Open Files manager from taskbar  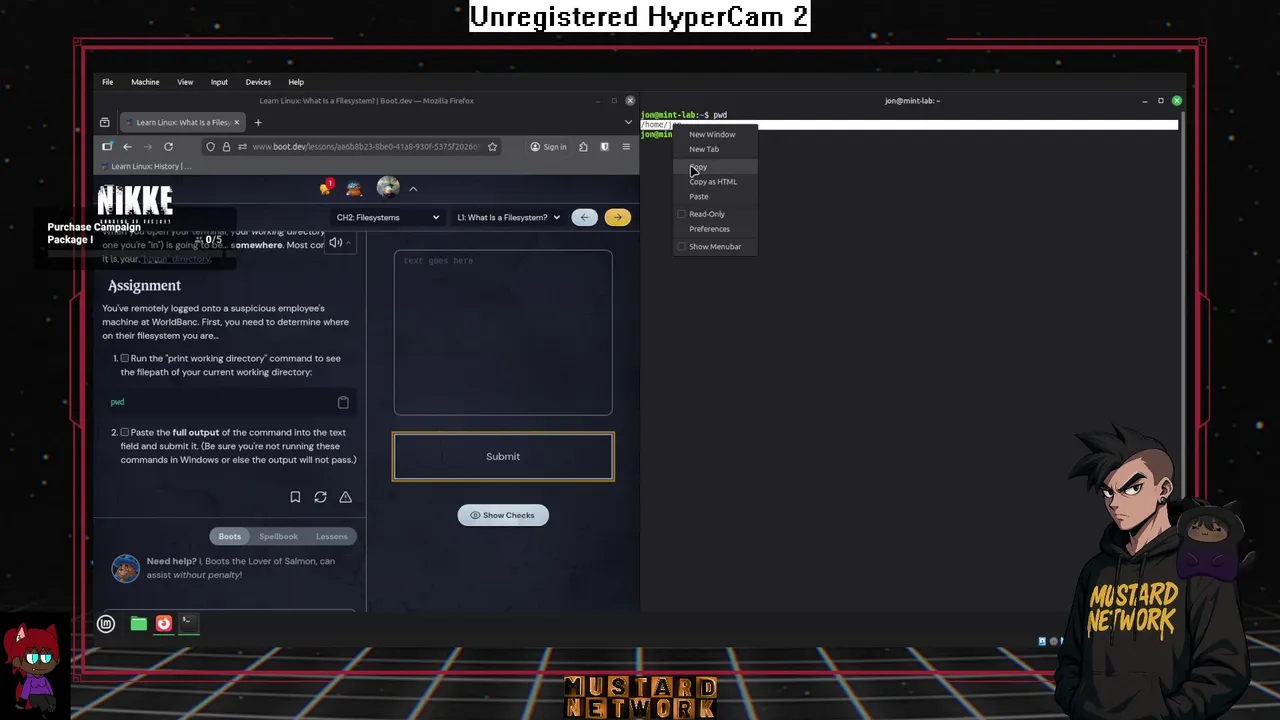pos(139,624)
